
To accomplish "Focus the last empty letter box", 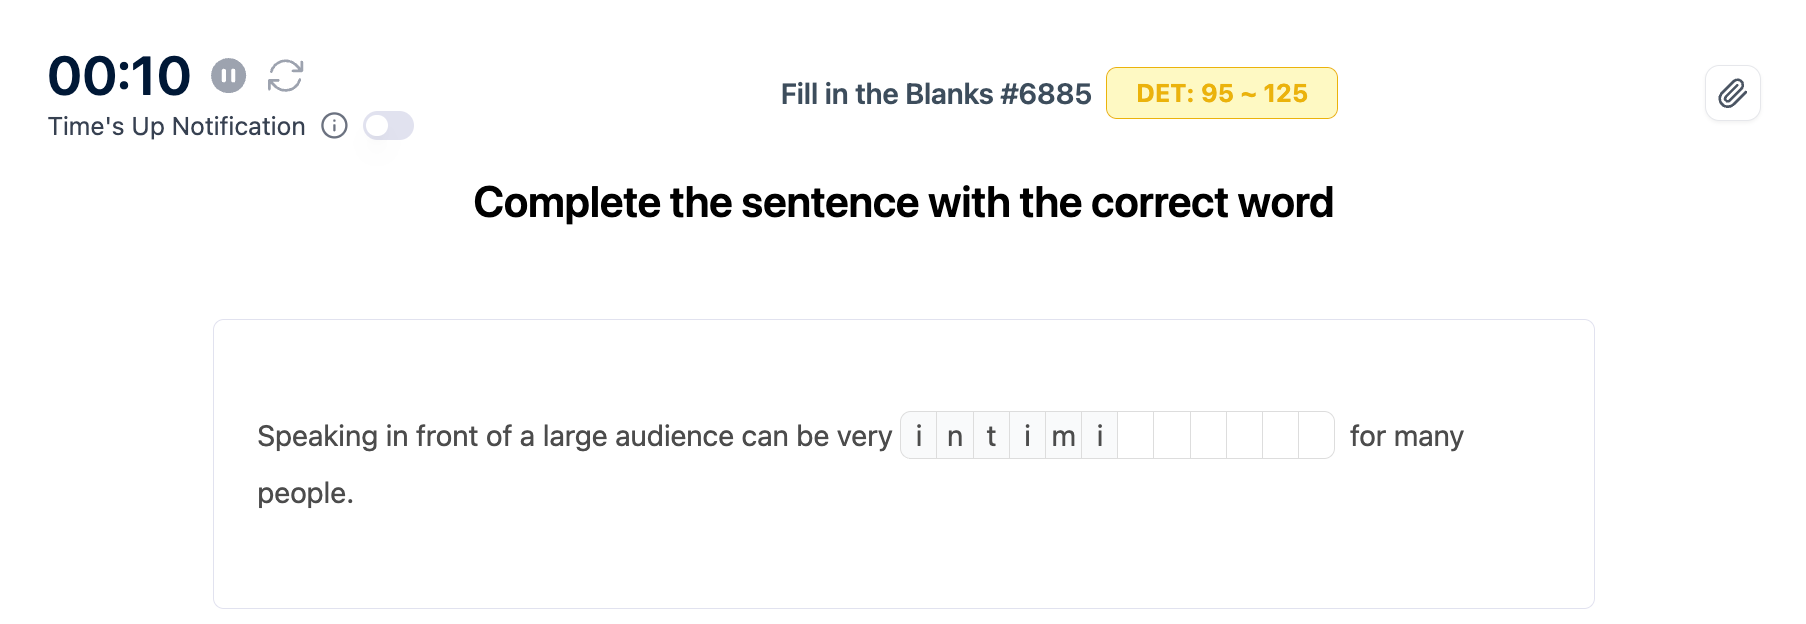I will coord(1316,436).
